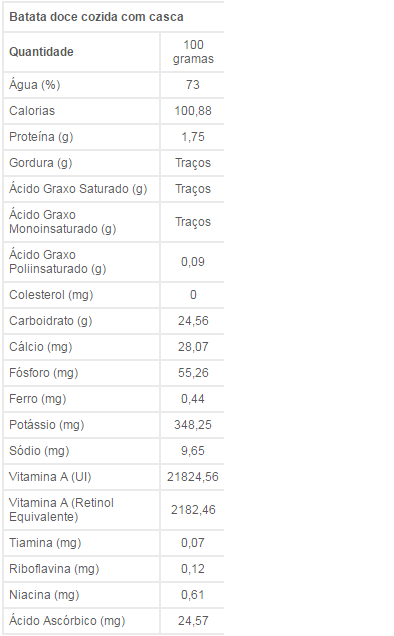The height and width of the screenshot is (636, 394).
Task: Select the Fósforo value 55,26
Action: point(193,373)
